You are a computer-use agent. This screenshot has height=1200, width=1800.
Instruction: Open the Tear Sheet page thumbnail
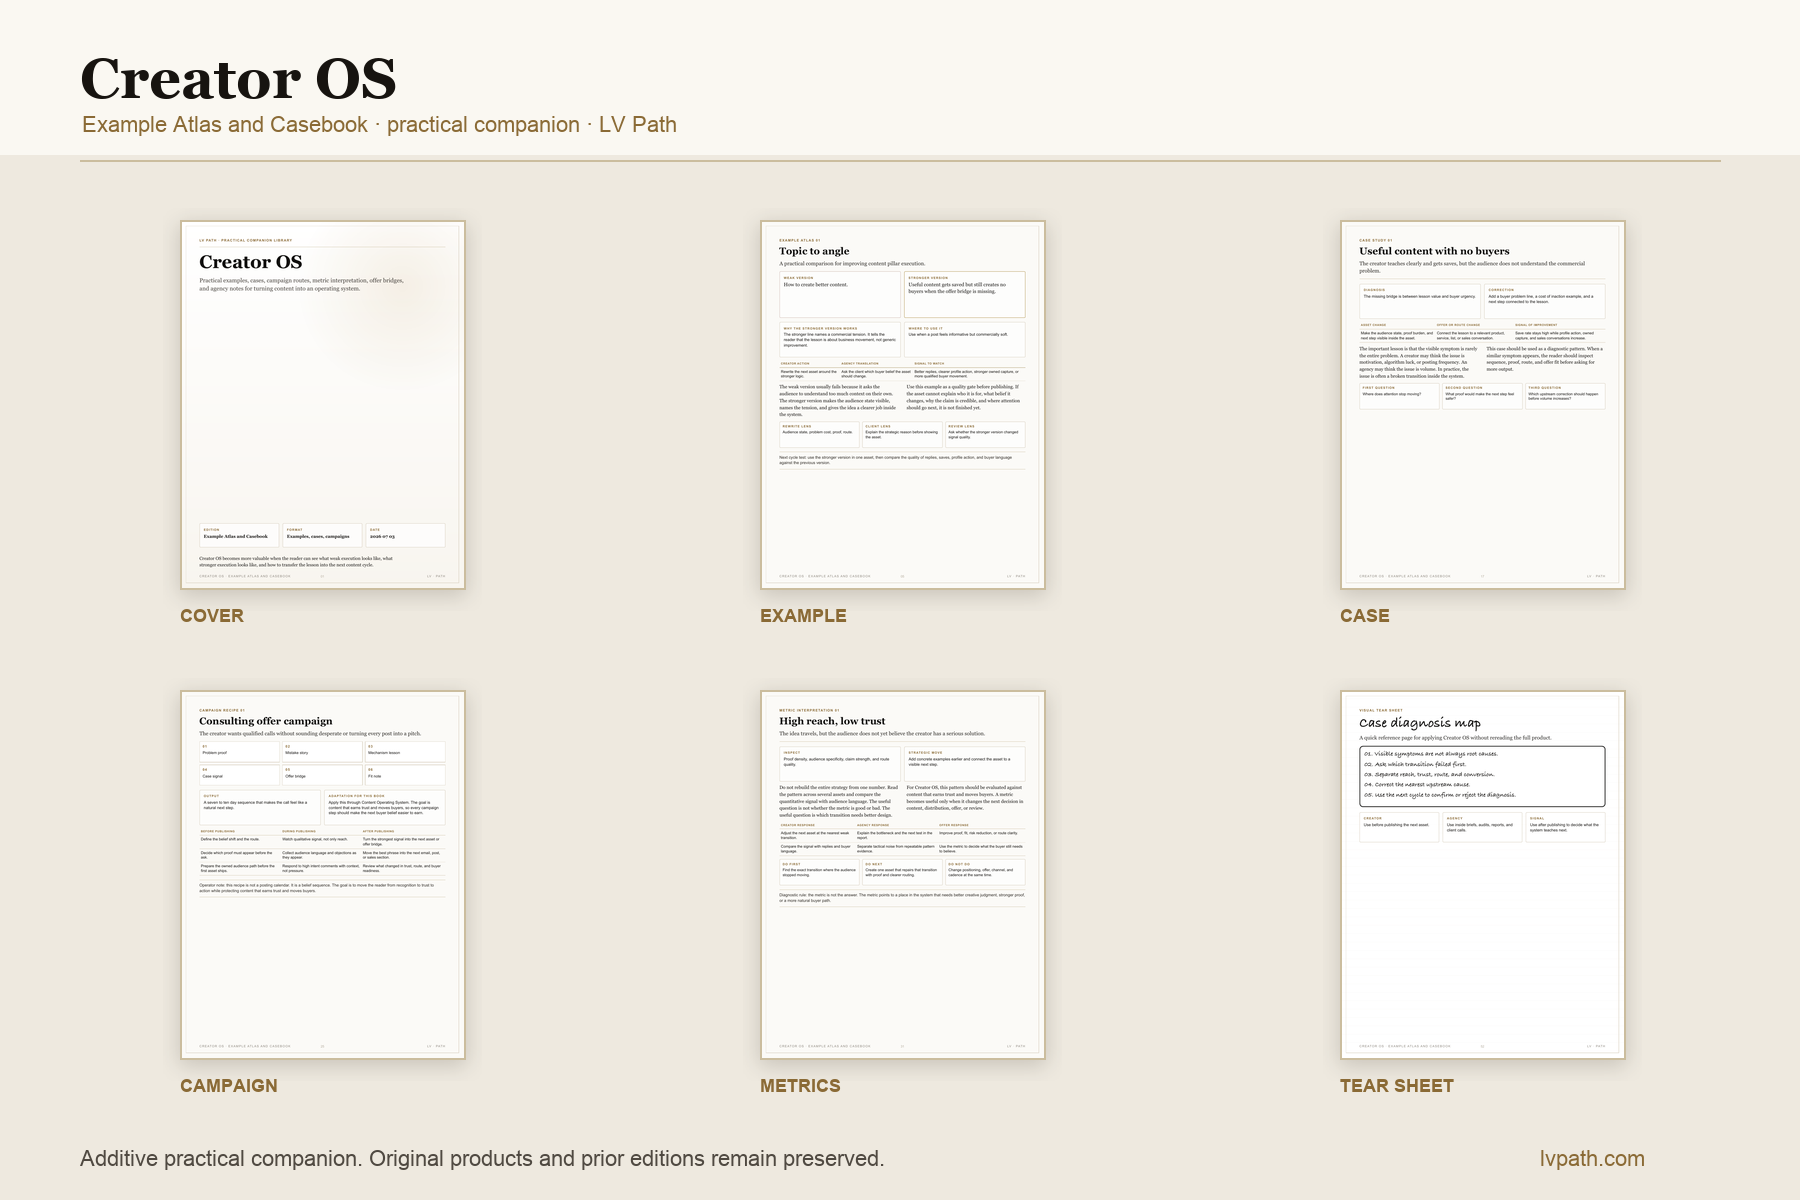tap(1483, 875)
